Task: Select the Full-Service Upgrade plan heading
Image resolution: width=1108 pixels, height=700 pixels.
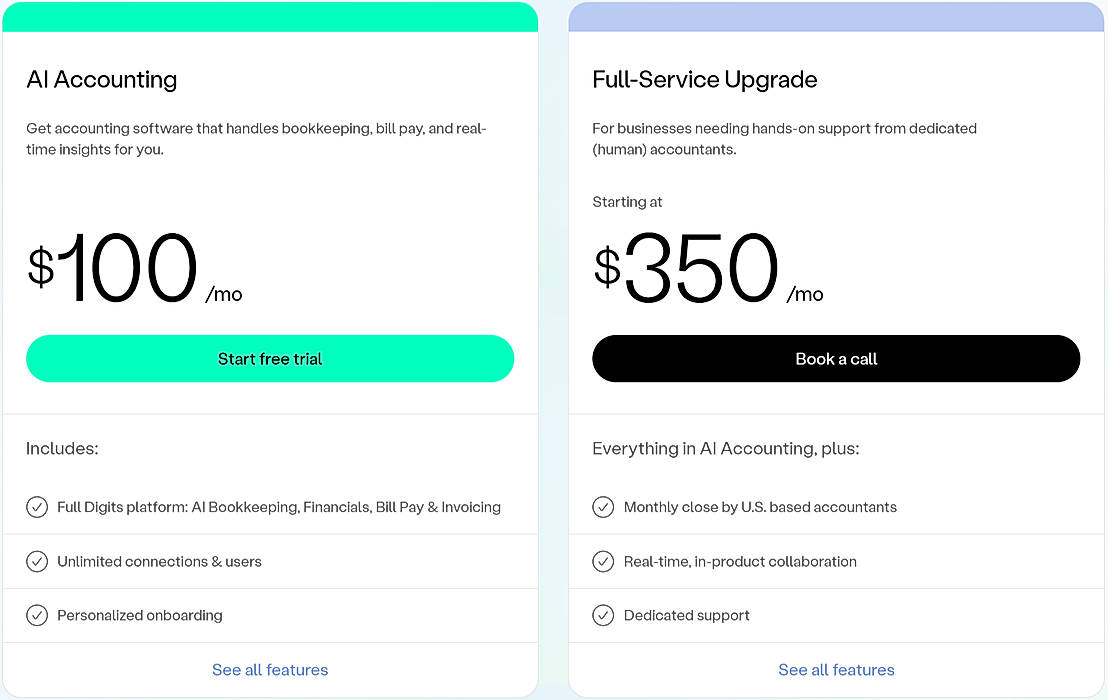Action: (705, 80)
